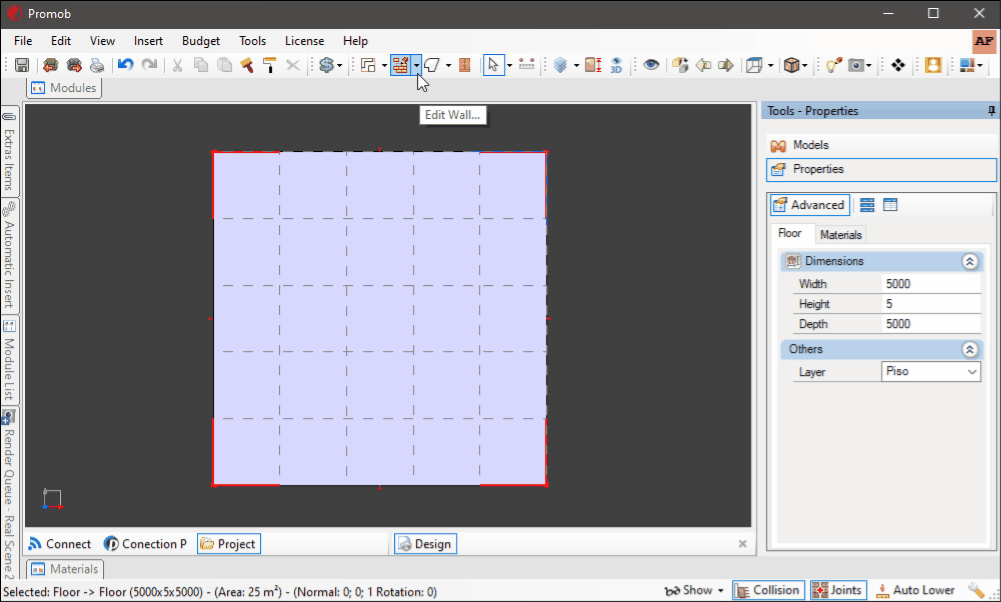Click the Project button
This screenshot has width=1001, height=602.
(229, 544)
